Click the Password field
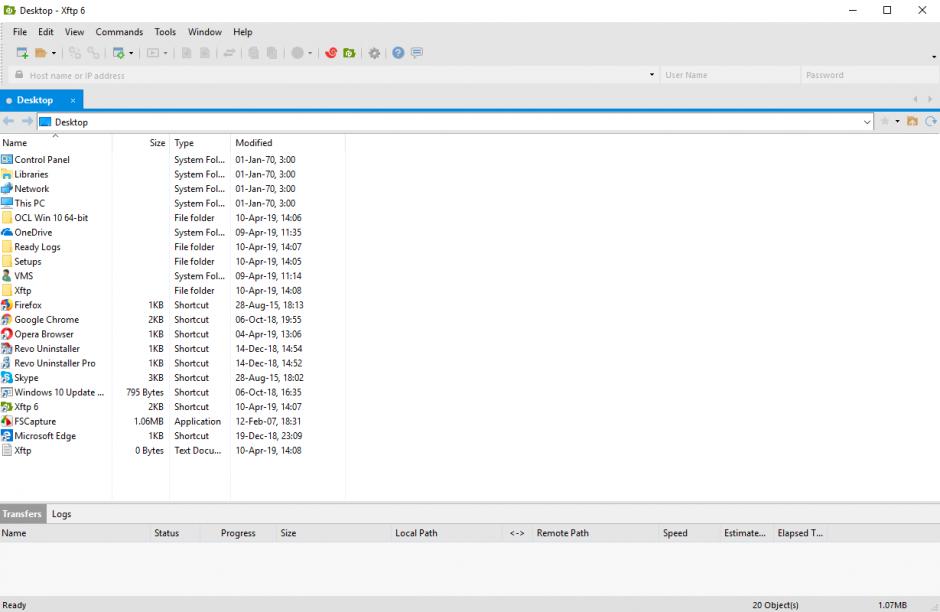The image size is (940, 612). pyautogui.click(x=869, y=75)
